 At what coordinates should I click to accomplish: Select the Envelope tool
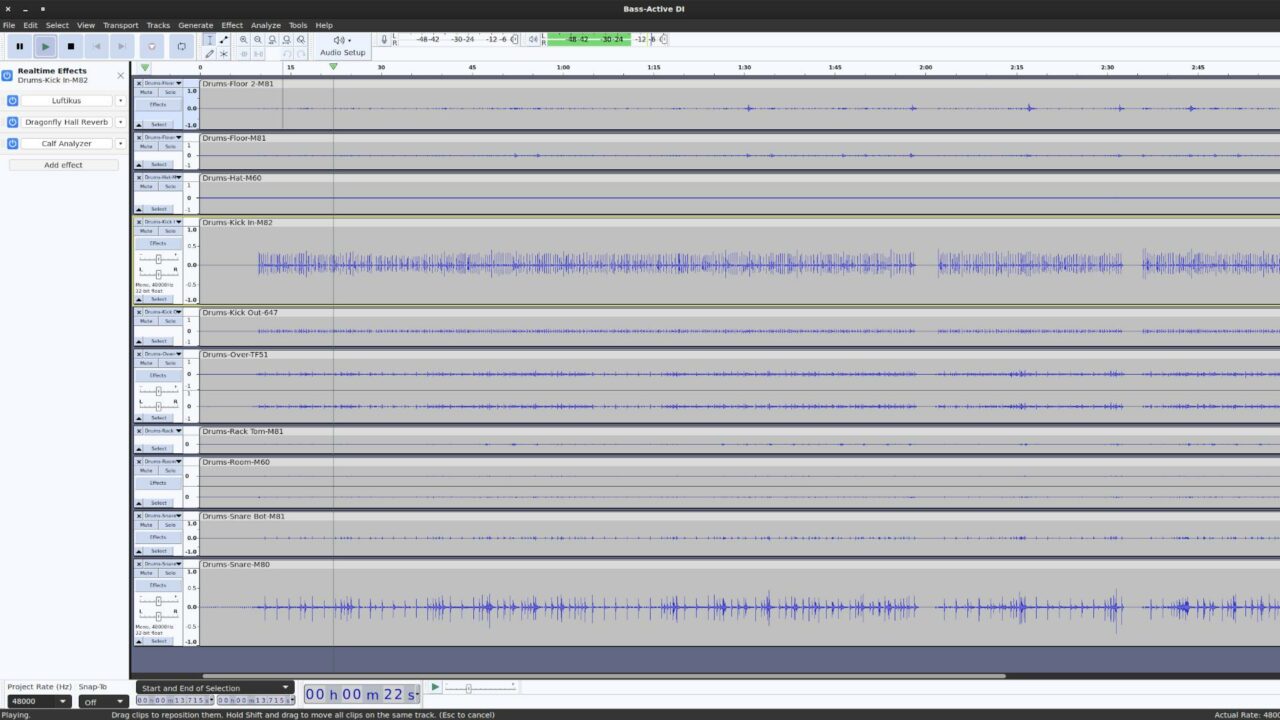click(x=223, y=38)
